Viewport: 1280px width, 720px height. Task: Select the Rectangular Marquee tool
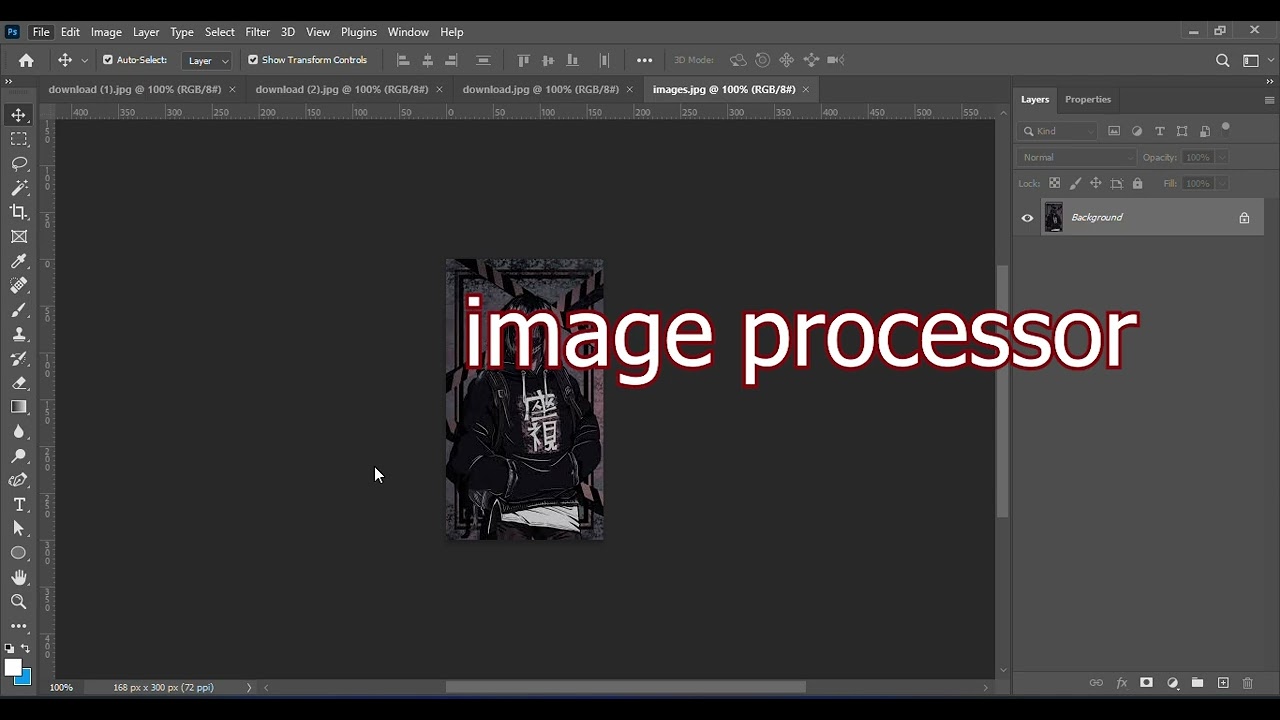click(19, 139)
